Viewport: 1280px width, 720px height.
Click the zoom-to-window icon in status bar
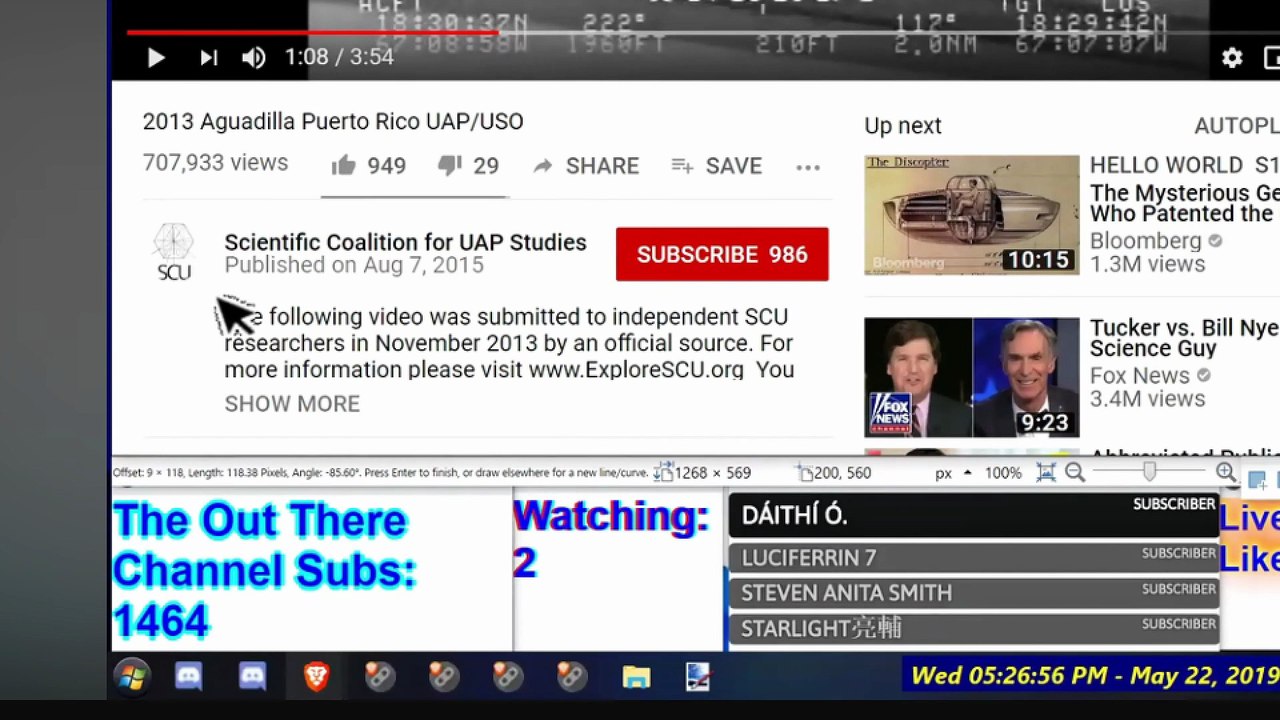(x=1046, y=473)
